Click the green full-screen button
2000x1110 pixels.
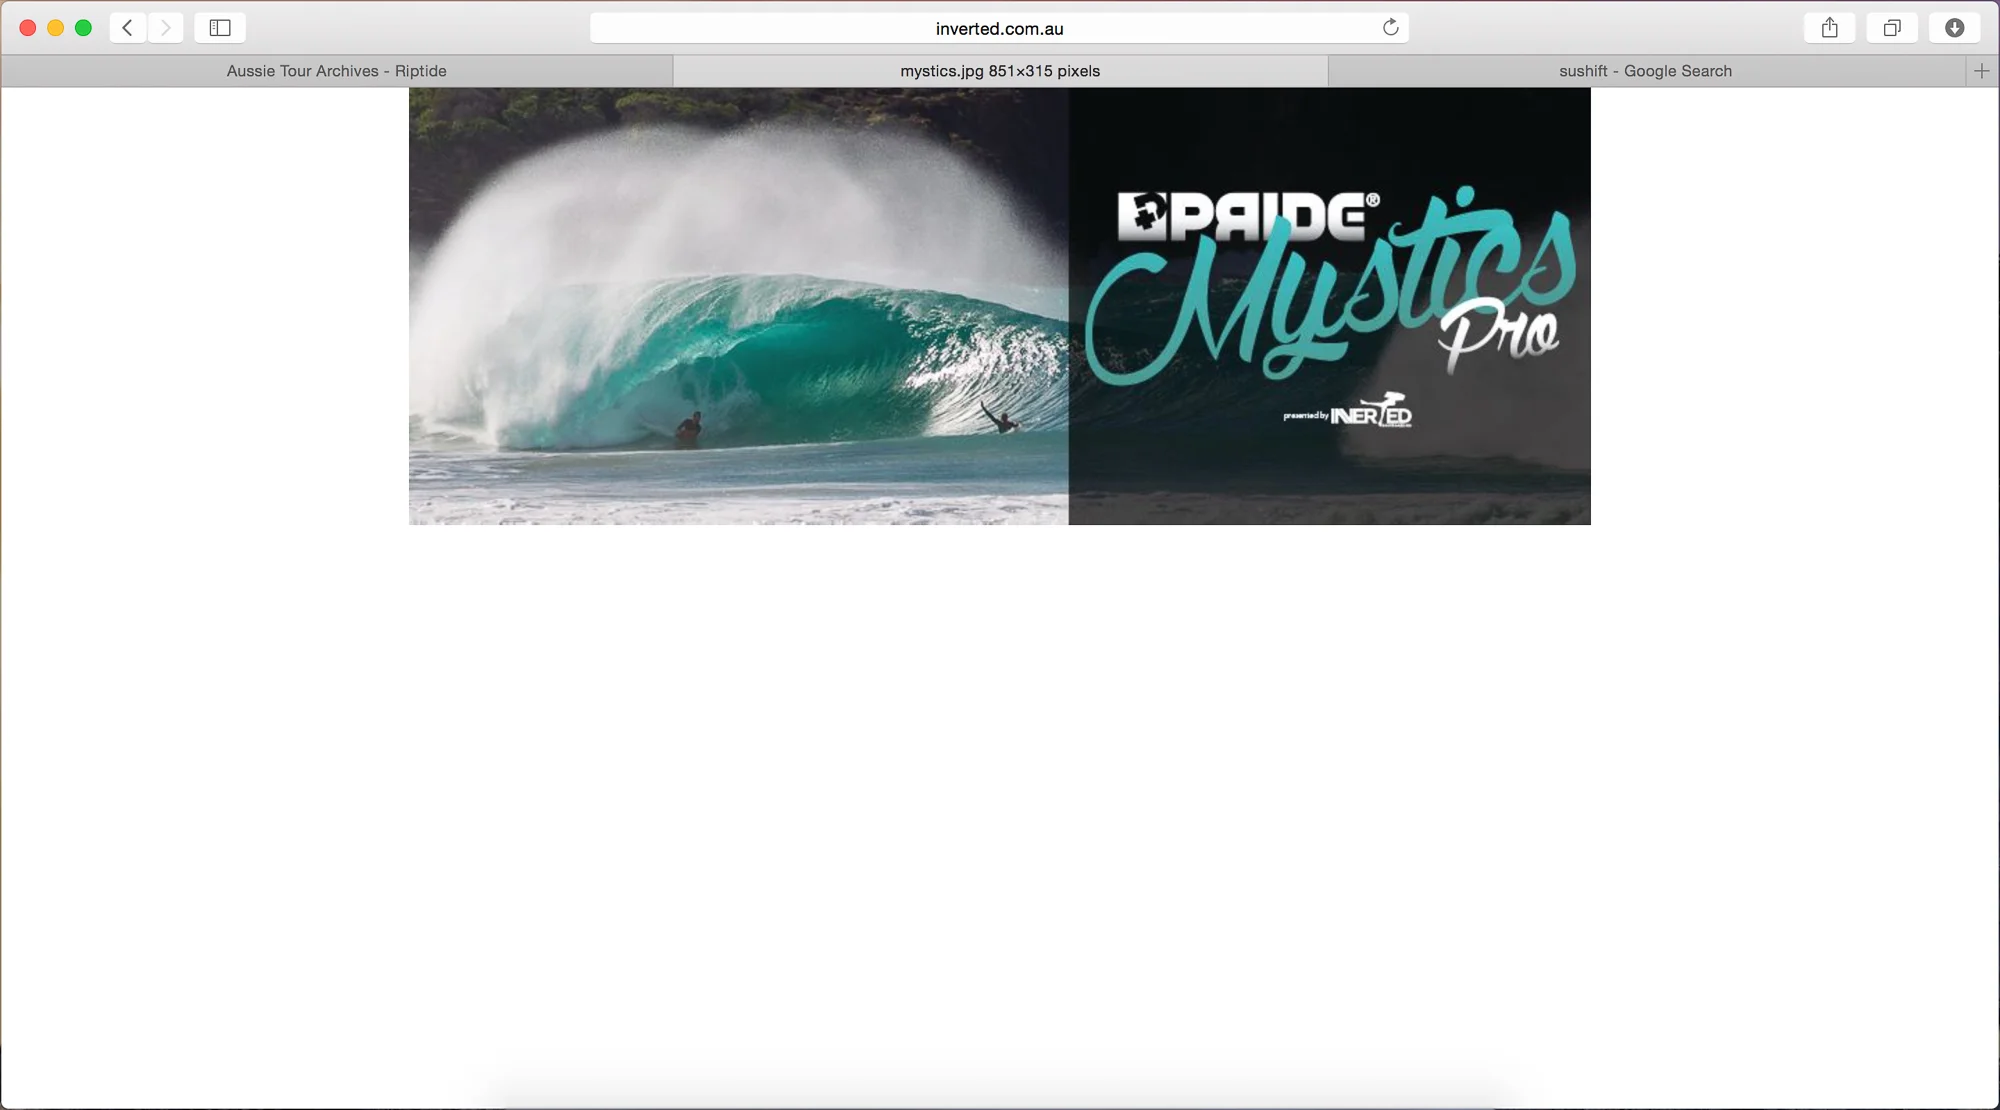pos(84,28)
